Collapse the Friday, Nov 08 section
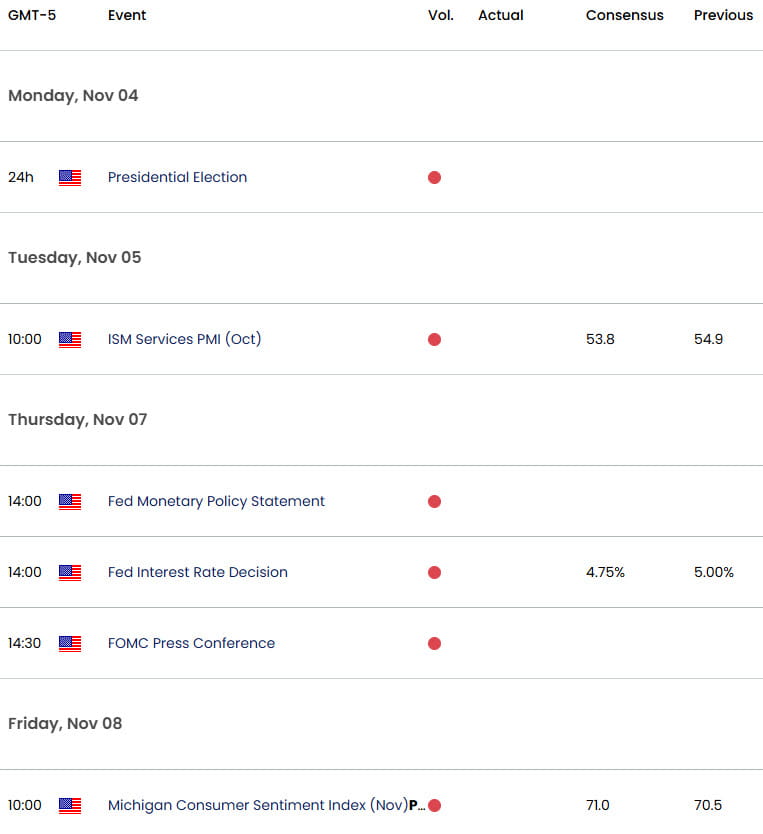Viewport: 763px width, 834px height. [64, 723]
